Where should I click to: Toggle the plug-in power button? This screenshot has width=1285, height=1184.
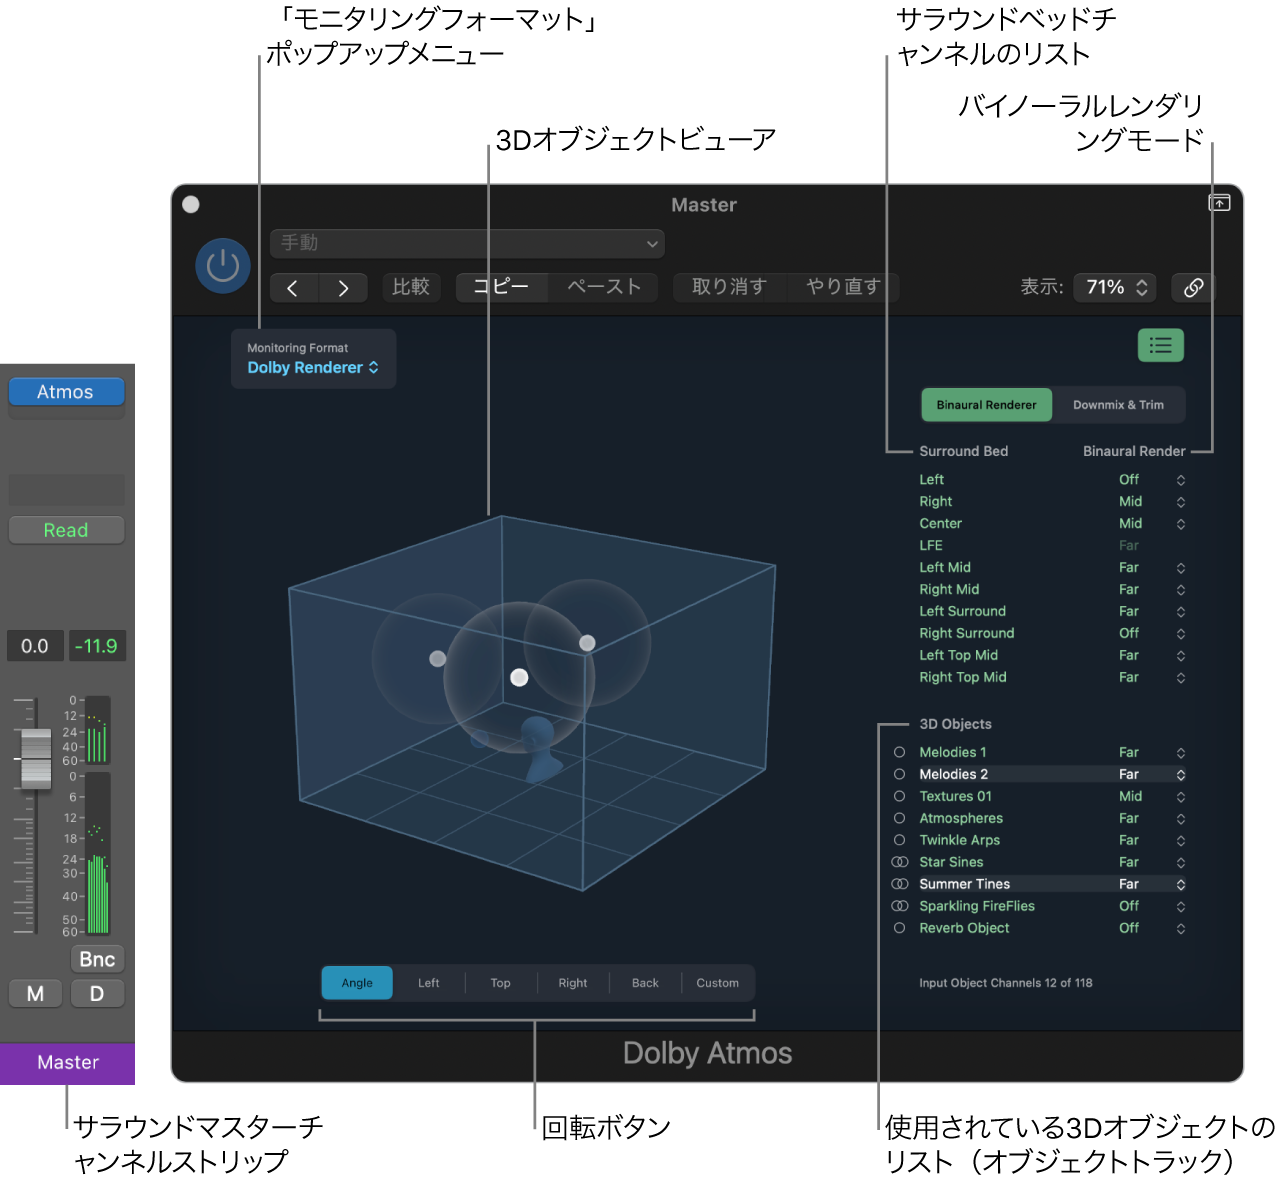point(222,266)
